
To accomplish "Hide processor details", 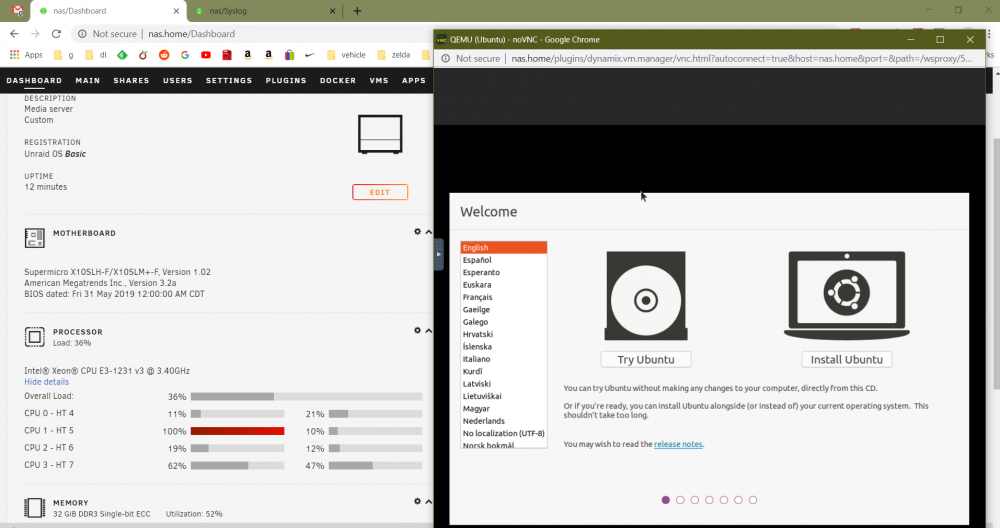I will 47,382.
